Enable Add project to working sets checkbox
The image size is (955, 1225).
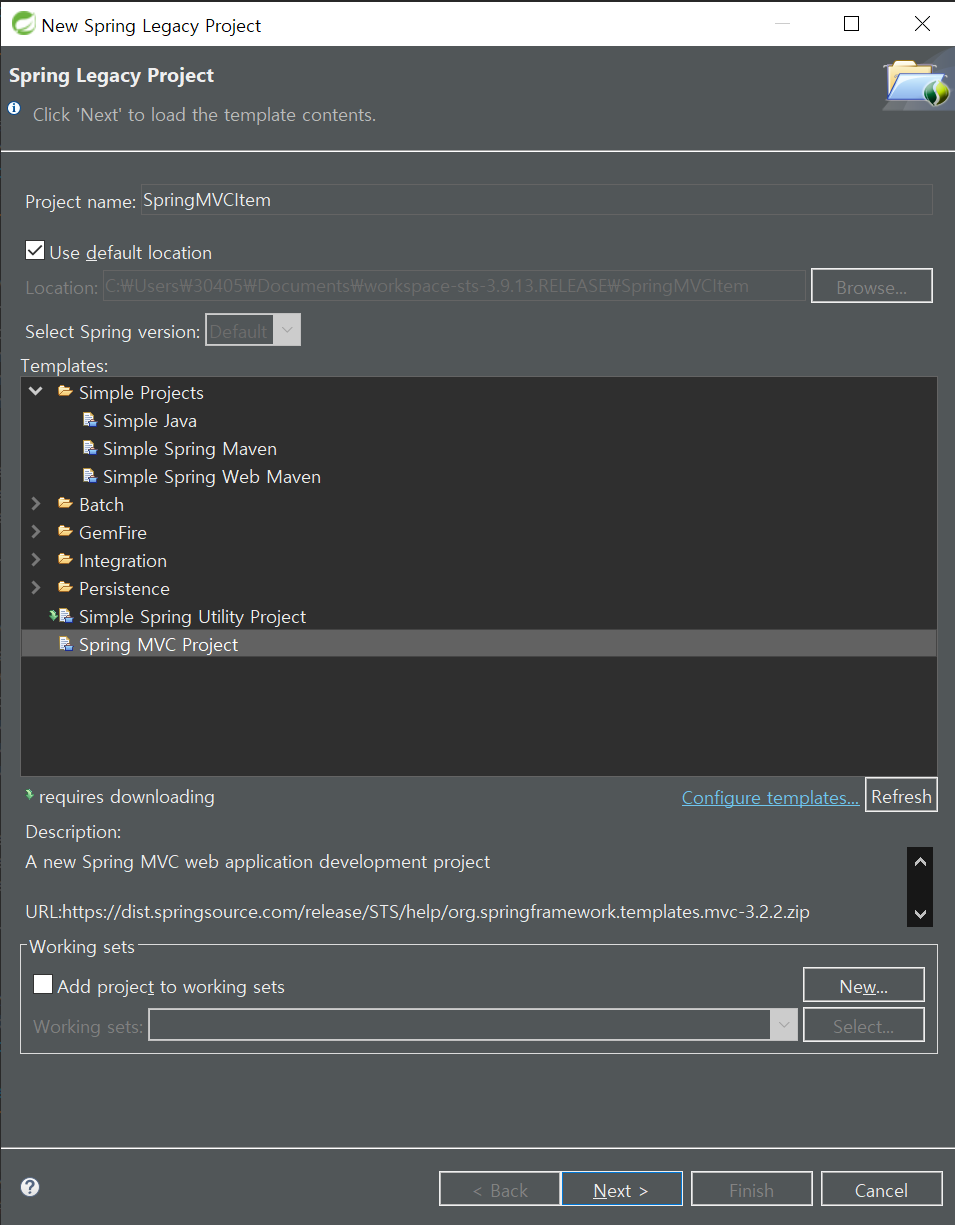pos(43,984)
